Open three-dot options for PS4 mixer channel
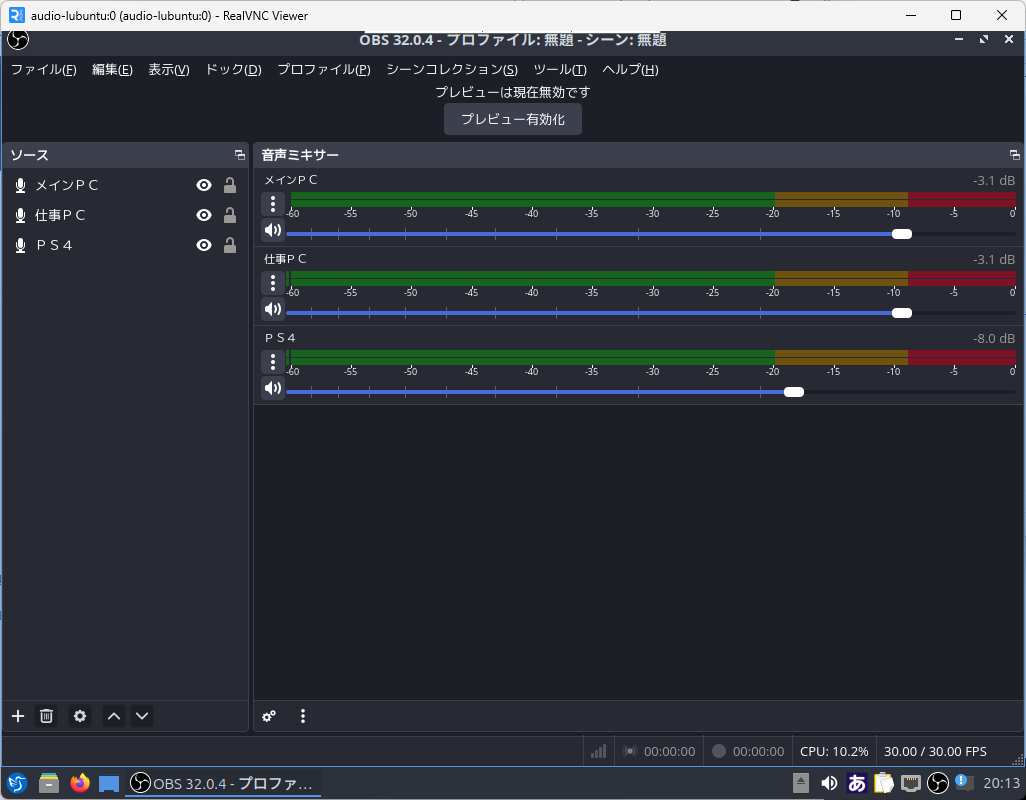Image resolution: width=1026 pixels, height=800 pixels. pyautogui.click(x=273, y=362)
